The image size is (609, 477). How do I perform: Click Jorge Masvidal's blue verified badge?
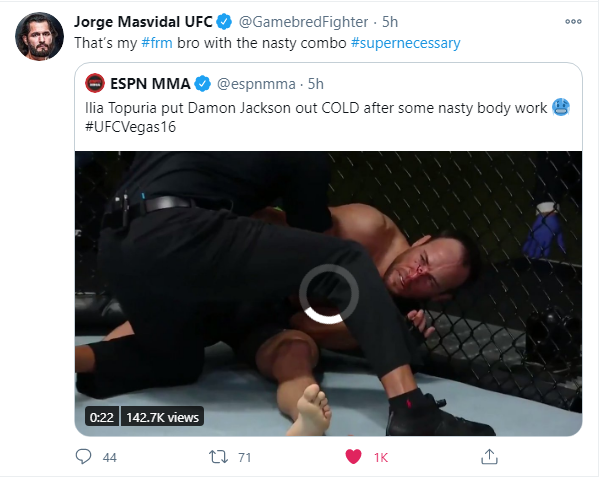pyautogui.click(x=224, y=22)
